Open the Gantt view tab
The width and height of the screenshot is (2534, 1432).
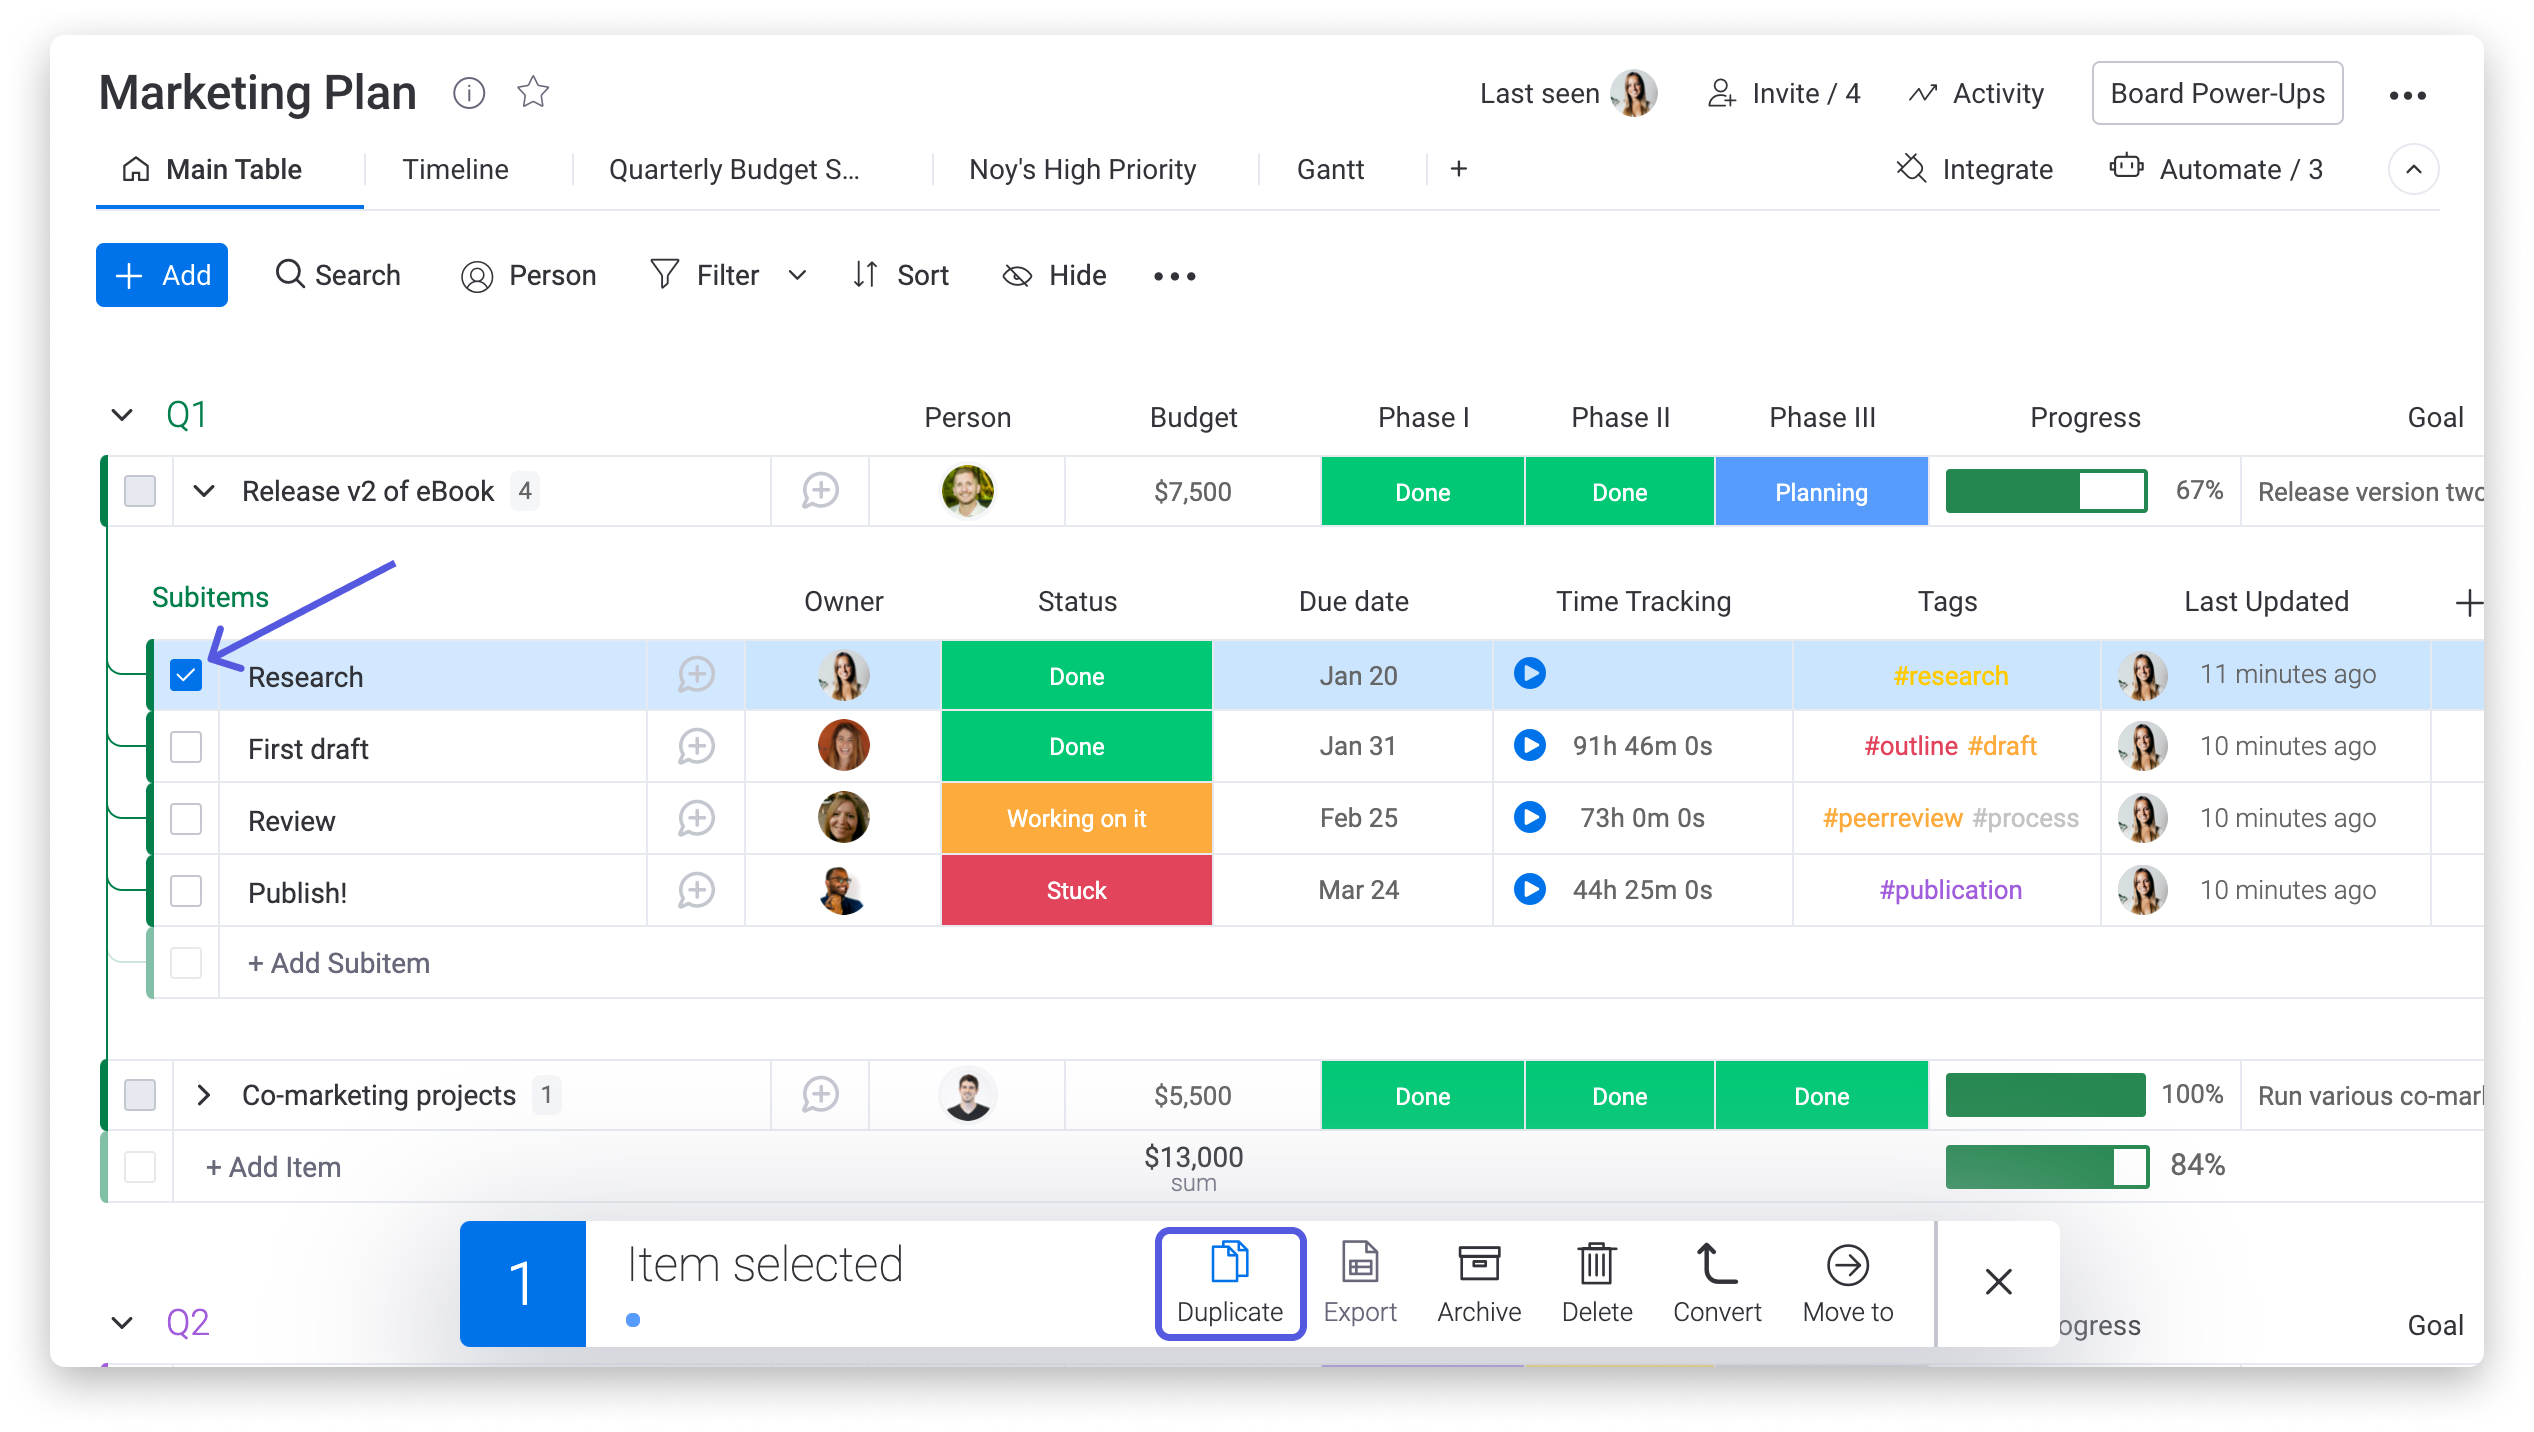(x=1330, y=170)
